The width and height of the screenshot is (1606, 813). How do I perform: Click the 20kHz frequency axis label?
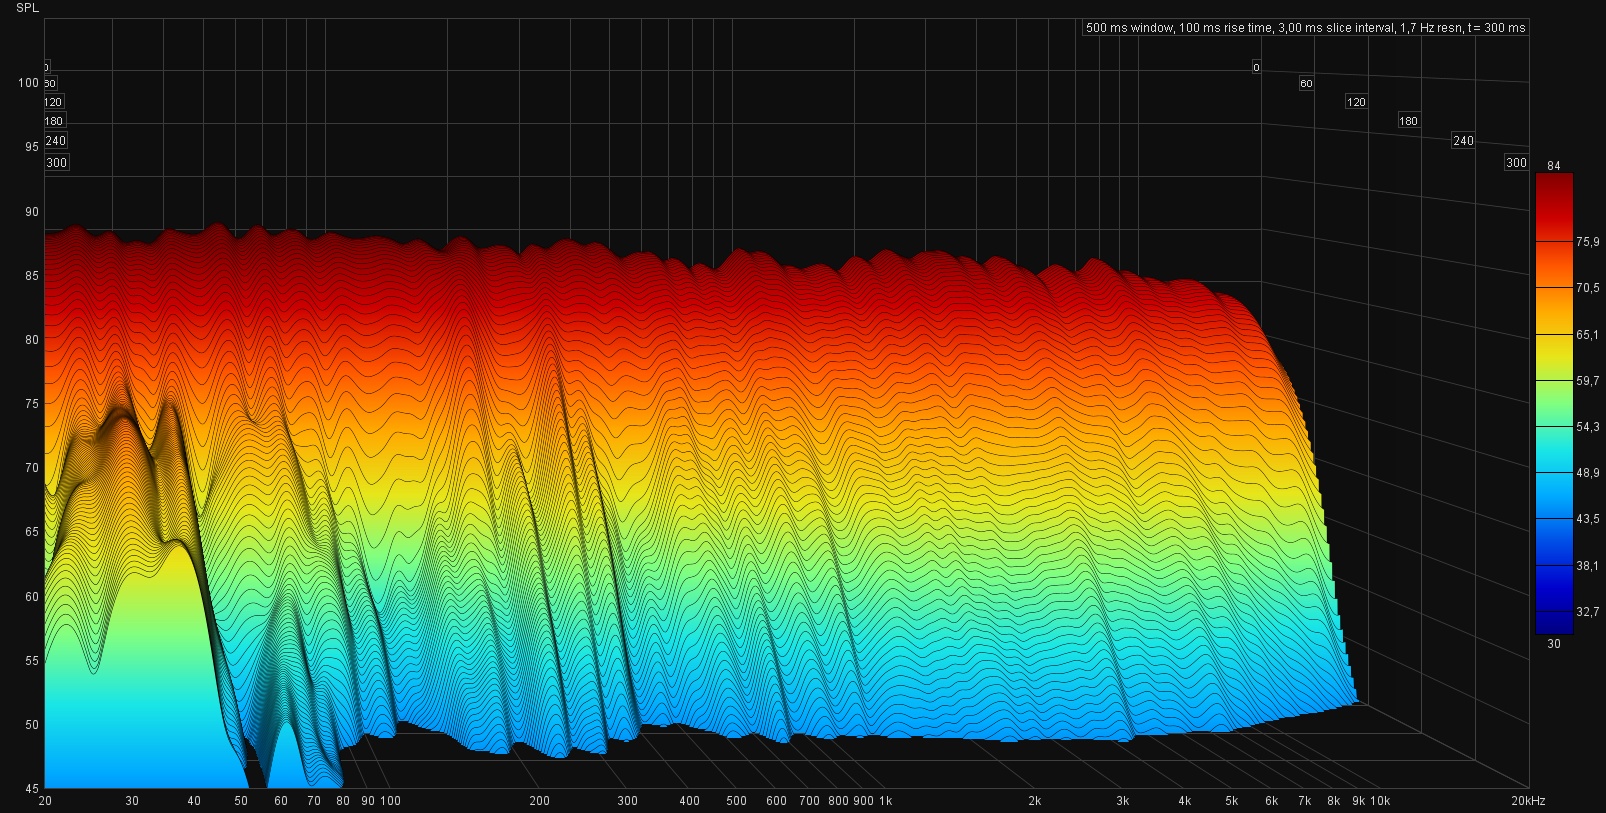1527,801
